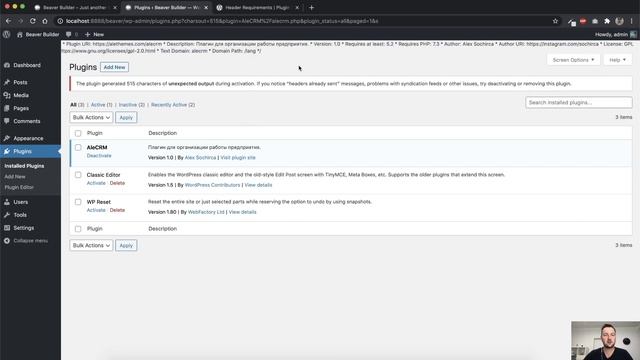Open Appearance in the sidebar

28,138
